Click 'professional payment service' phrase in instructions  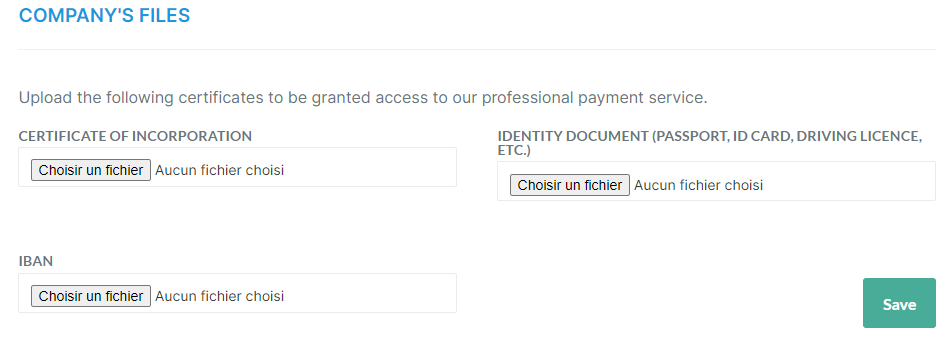tap(593, 98)
